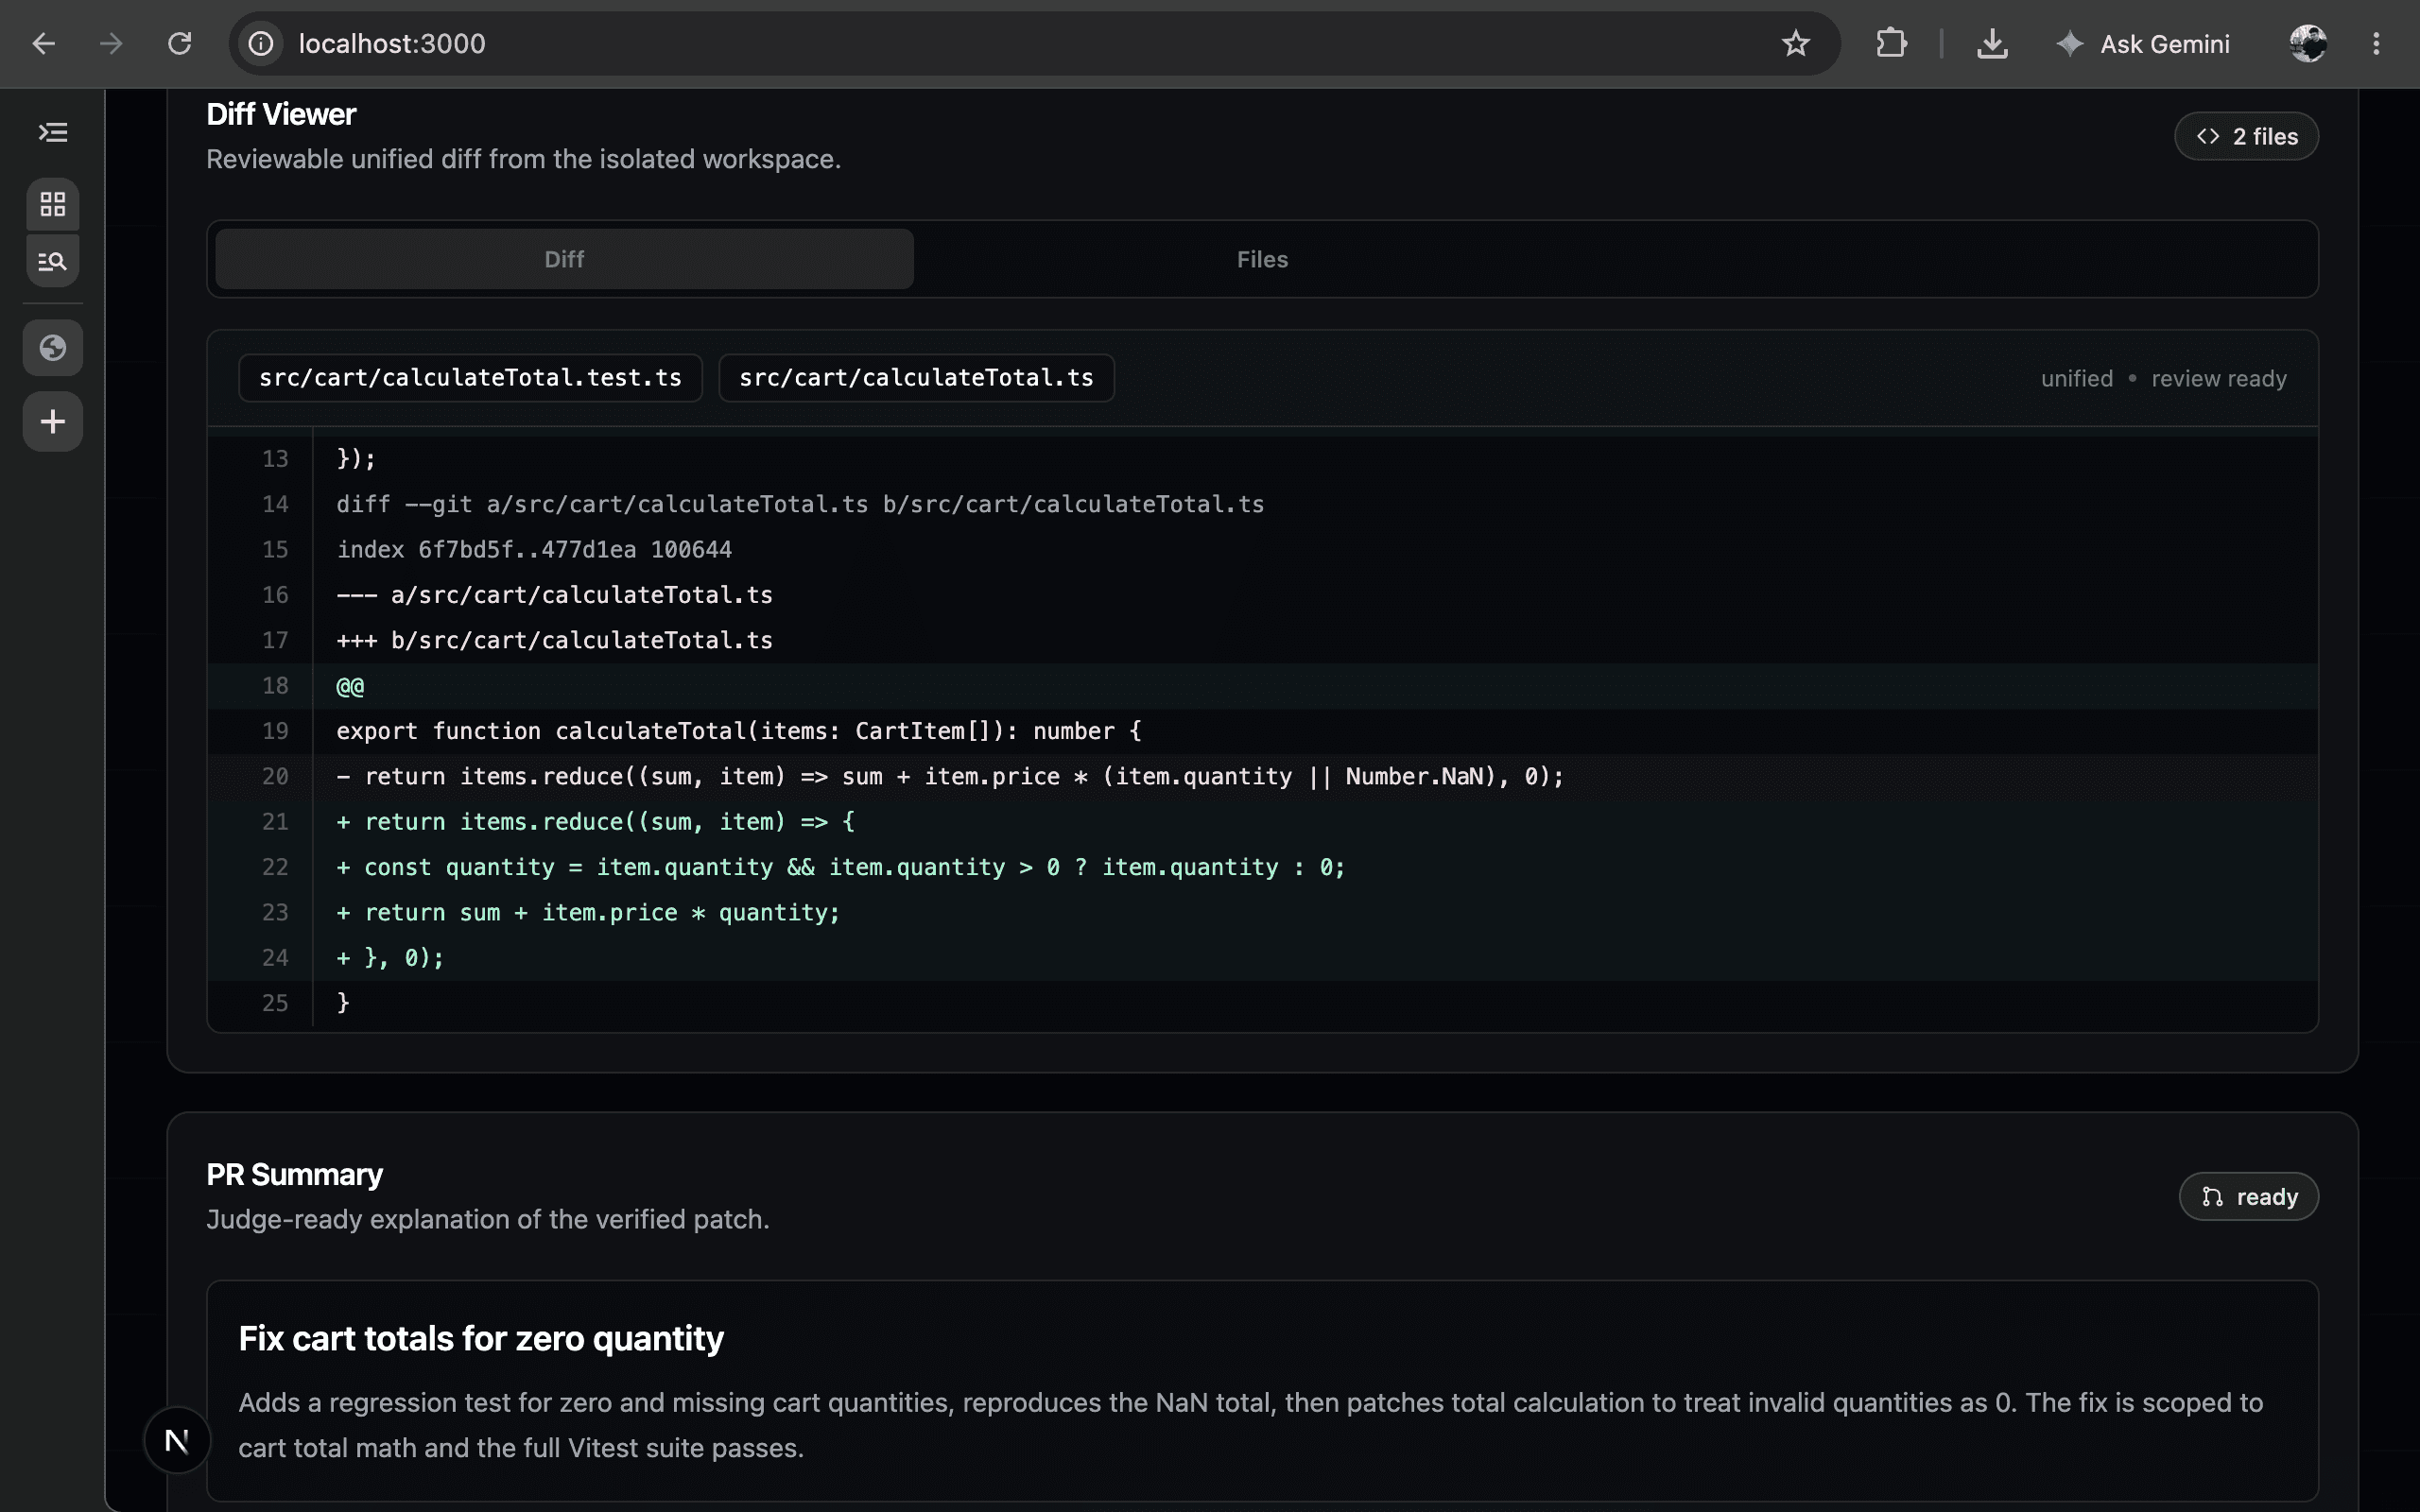
Task: Click the 'Diff Viewer' heading
Action: 281,114
